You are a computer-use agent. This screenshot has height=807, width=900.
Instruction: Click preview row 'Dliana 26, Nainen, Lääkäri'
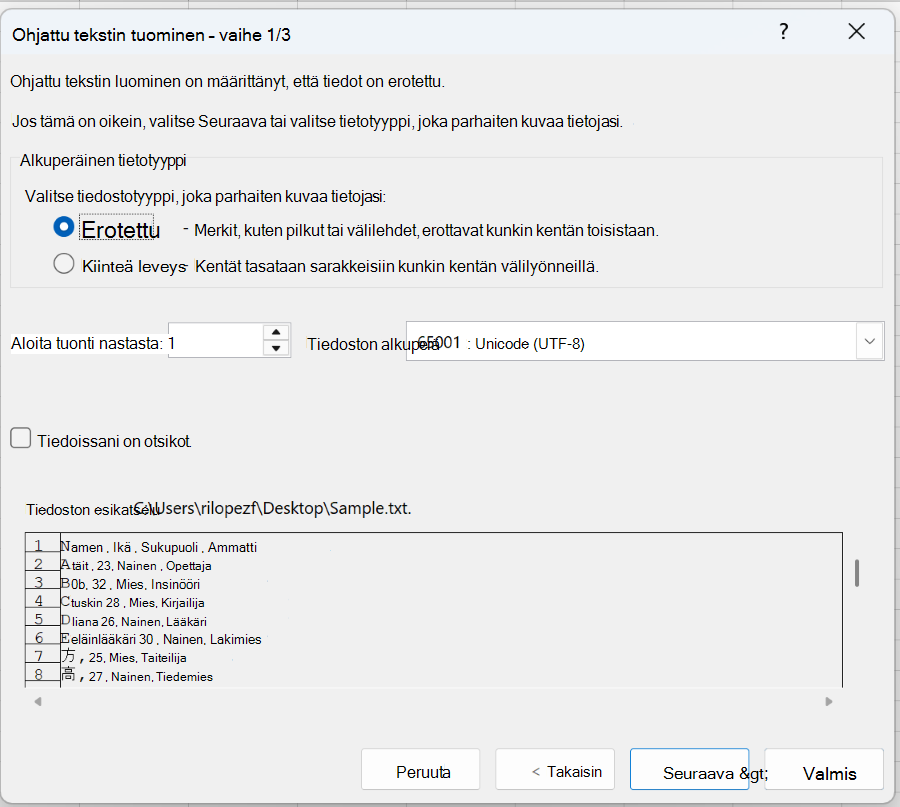pos(134,622)
